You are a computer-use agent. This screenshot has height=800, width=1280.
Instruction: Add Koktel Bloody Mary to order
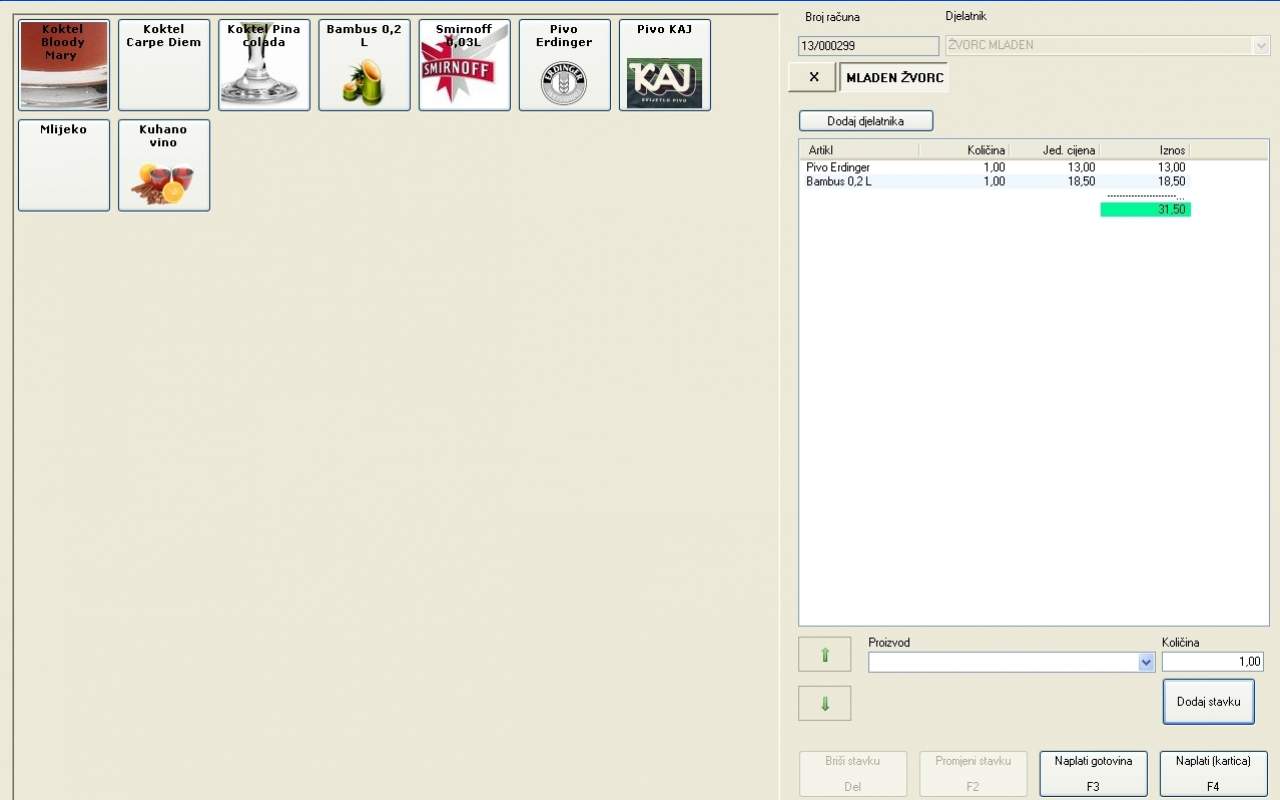pyautogui.click(x=64, y=65)
